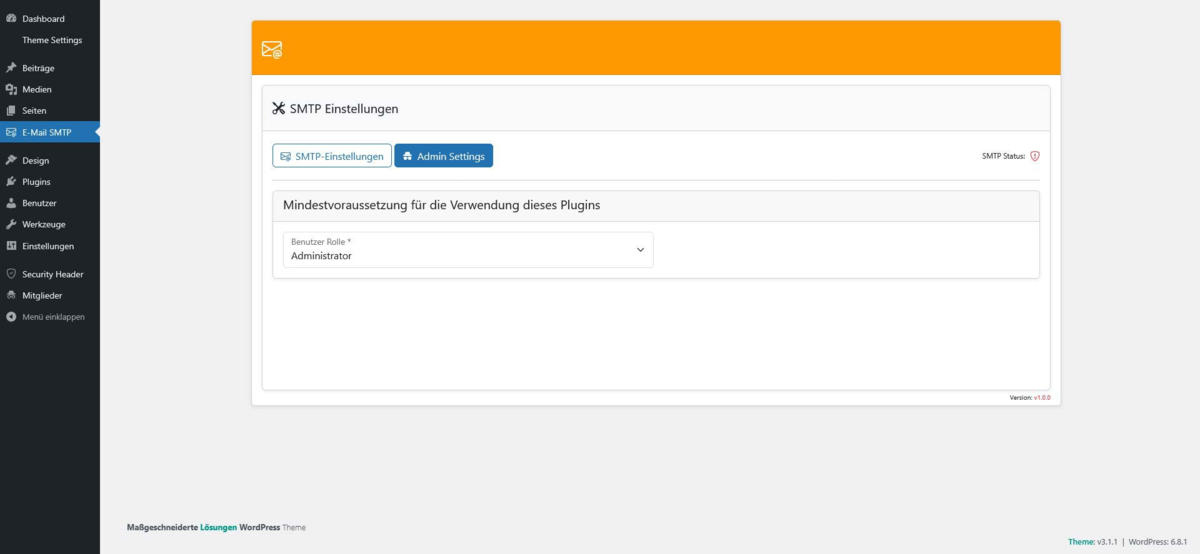The height and width of the screenshot is (554, 1200).
Task: Click the Theme v3.1.1 footer text
Action: [x=1092, y=542]
